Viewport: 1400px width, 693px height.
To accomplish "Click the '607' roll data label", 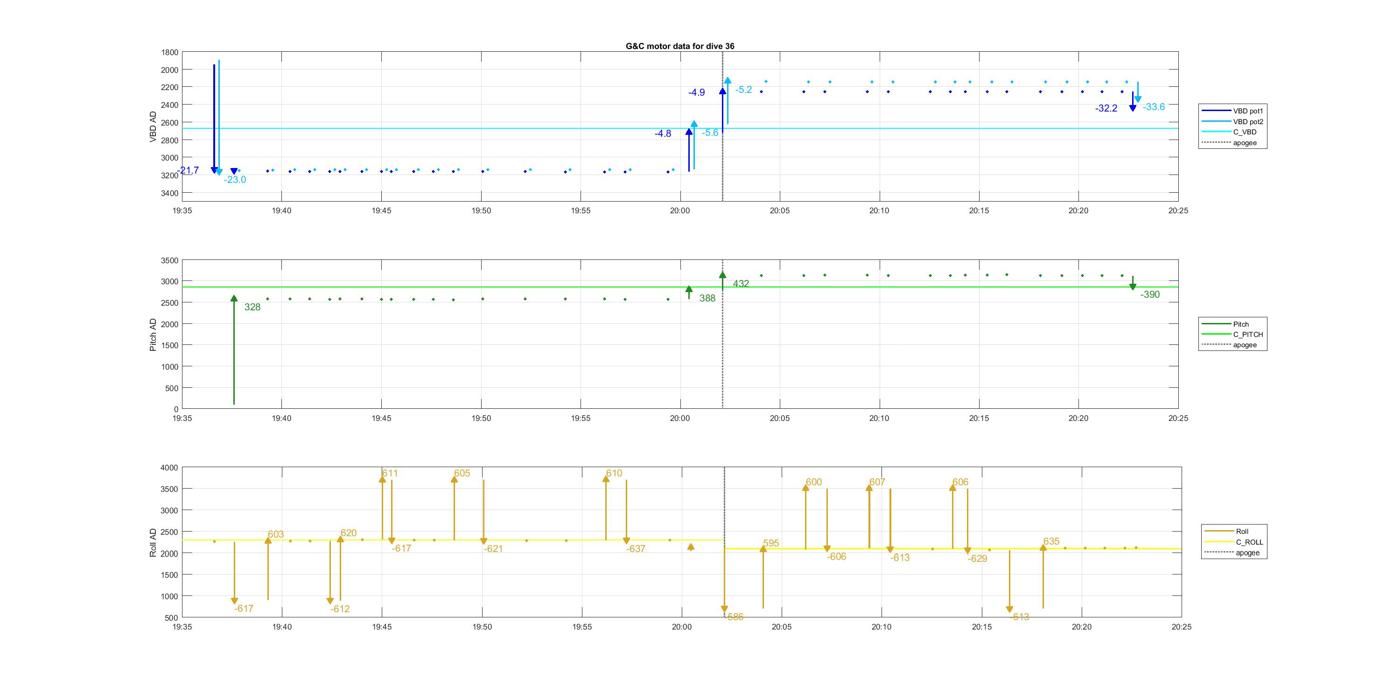I will pos(877,482).
